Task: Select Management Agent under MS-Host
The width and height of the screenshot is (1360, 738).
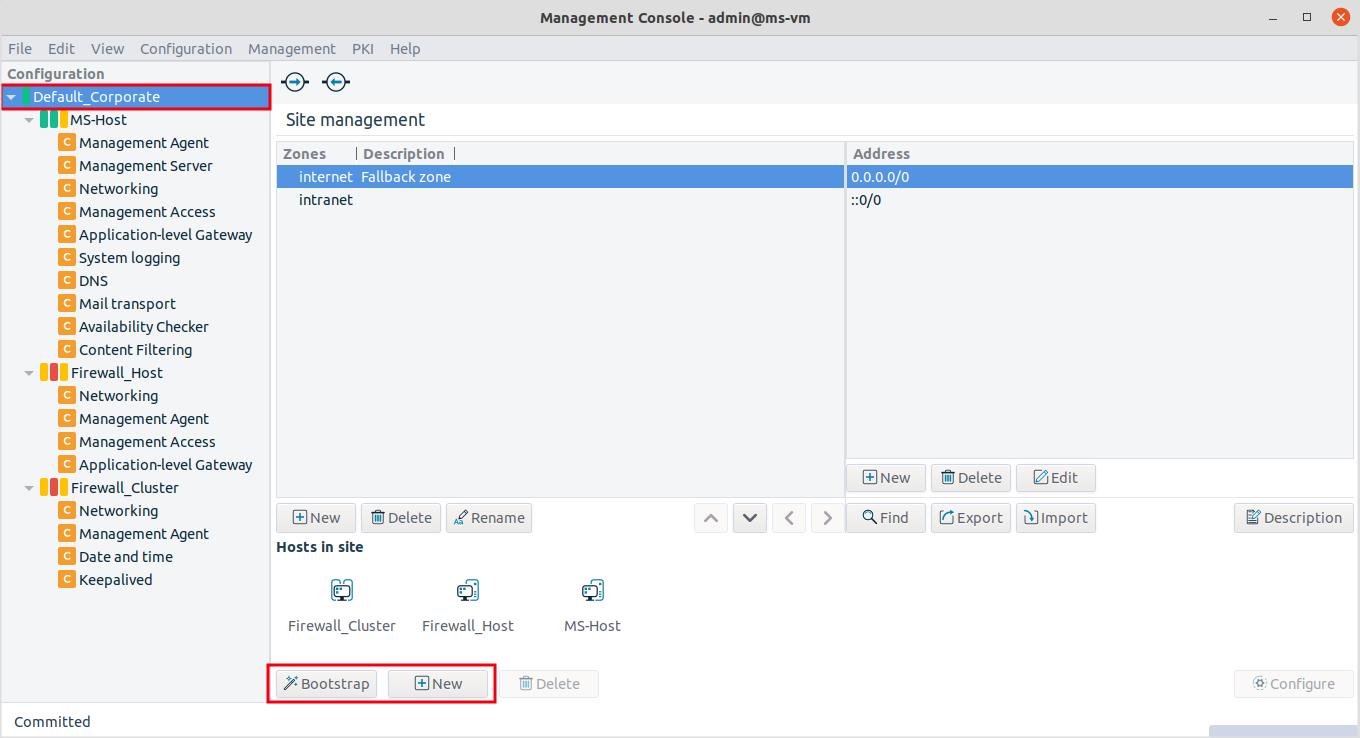Action: click(144, 143)
